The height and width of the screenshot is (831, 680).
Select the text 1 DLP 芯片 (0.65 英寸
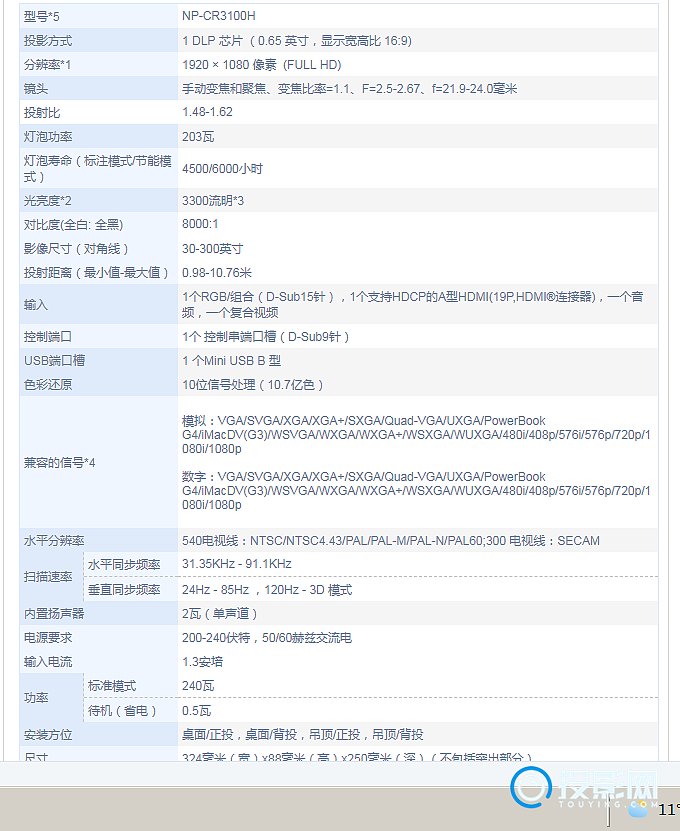click(245, 41)
